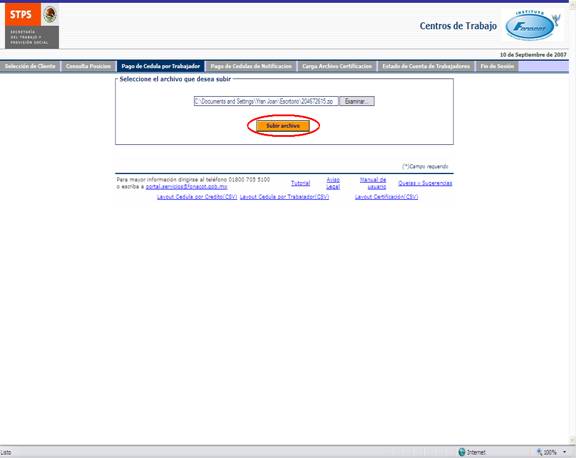This screenshot has width=576, height=458.
Task: Select Pago de Cedula por Trabajador tab
Action: 161,66
